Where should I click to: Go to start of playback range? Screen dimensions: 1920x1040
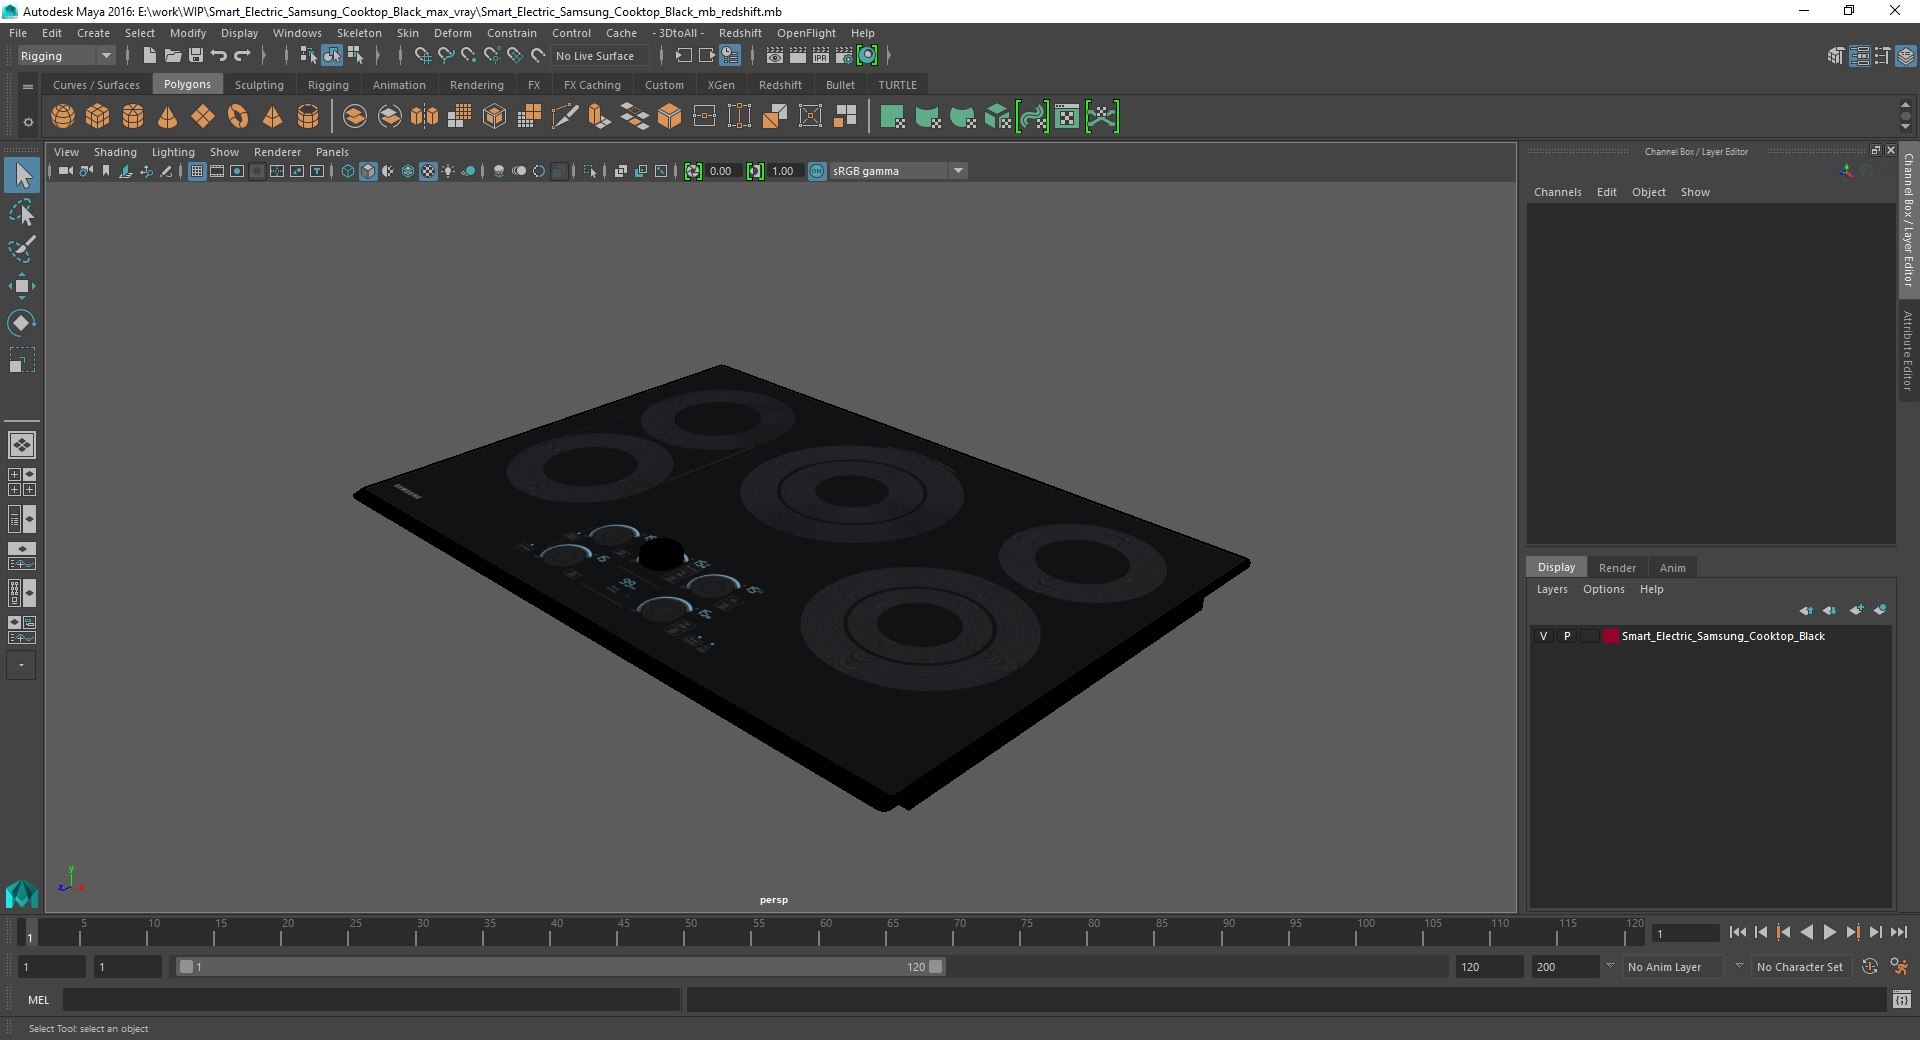pos(1738,932)
